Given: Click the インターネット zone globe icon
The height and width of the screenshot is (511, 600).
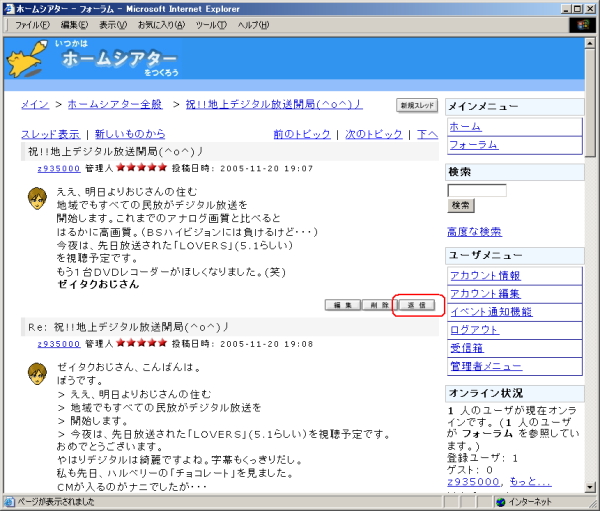Looking at the screenshot, I should point(501,502).
